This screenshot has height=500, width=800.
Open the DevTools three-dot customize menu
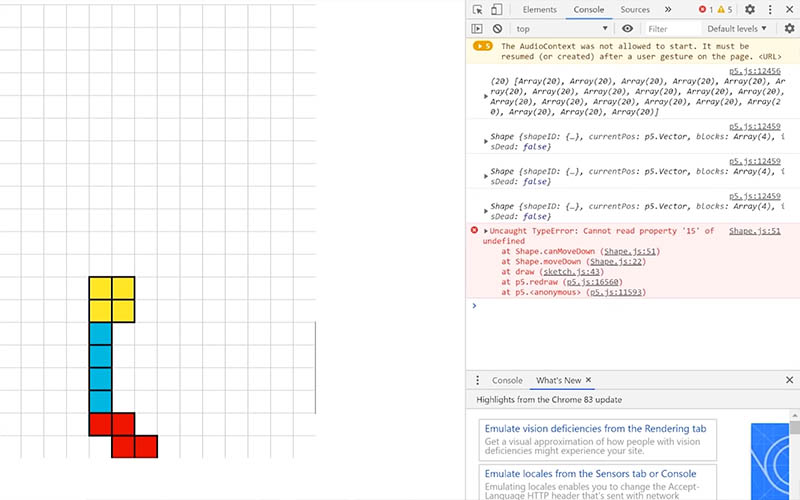(x=770, y=10)
